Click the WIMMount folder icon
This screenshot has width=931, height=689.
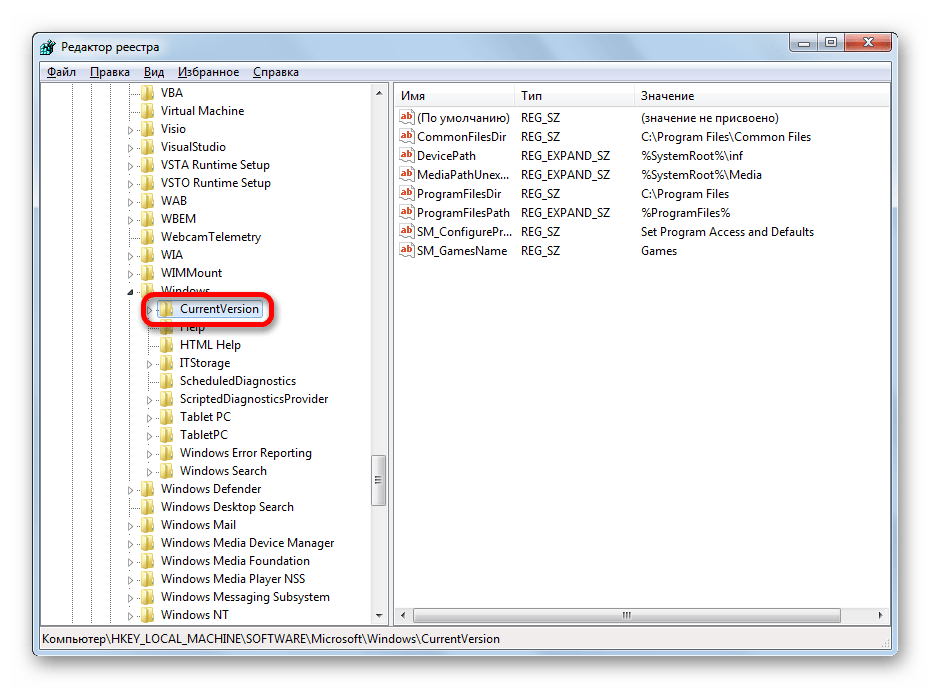148,273
